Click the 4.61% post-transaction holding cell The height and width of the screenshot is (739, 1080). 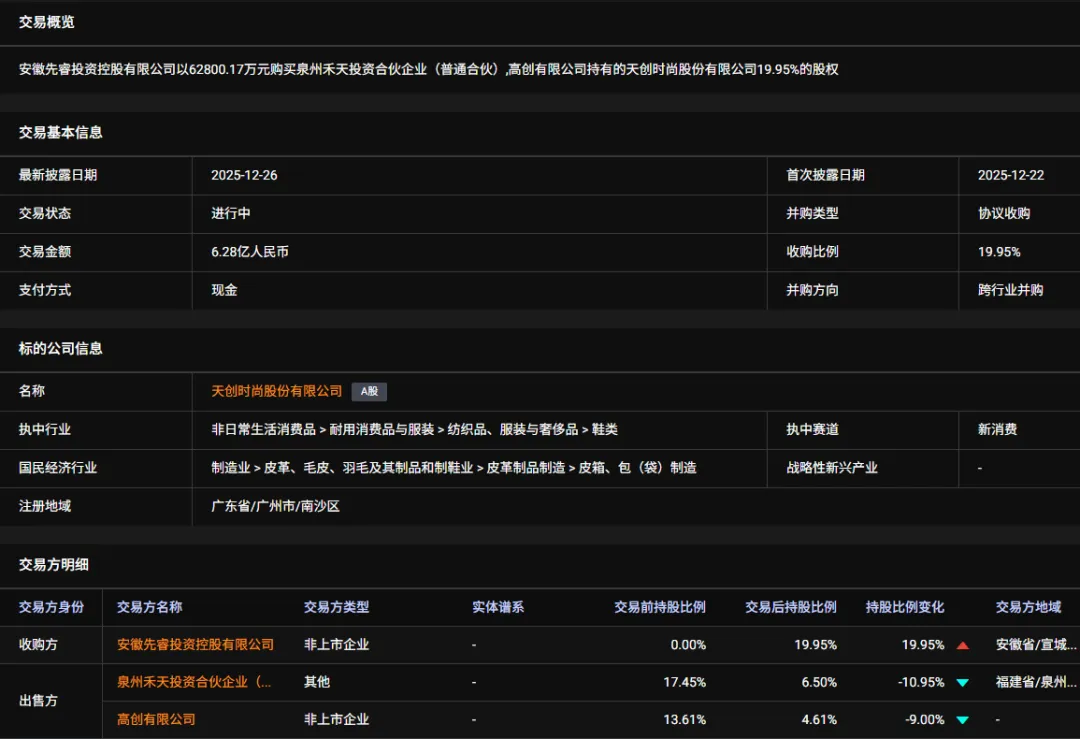click(819, 719)
